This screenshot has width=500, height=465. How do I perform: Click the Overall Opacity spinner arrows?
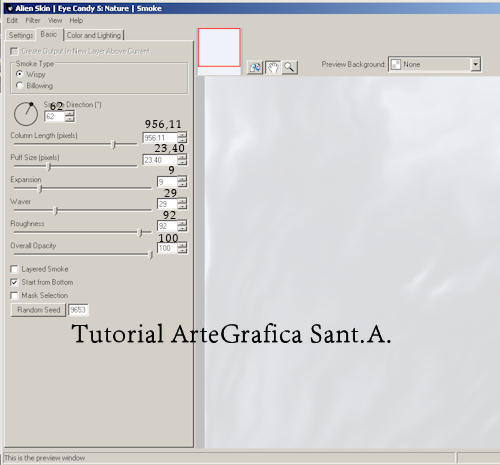tap(182, 248)
